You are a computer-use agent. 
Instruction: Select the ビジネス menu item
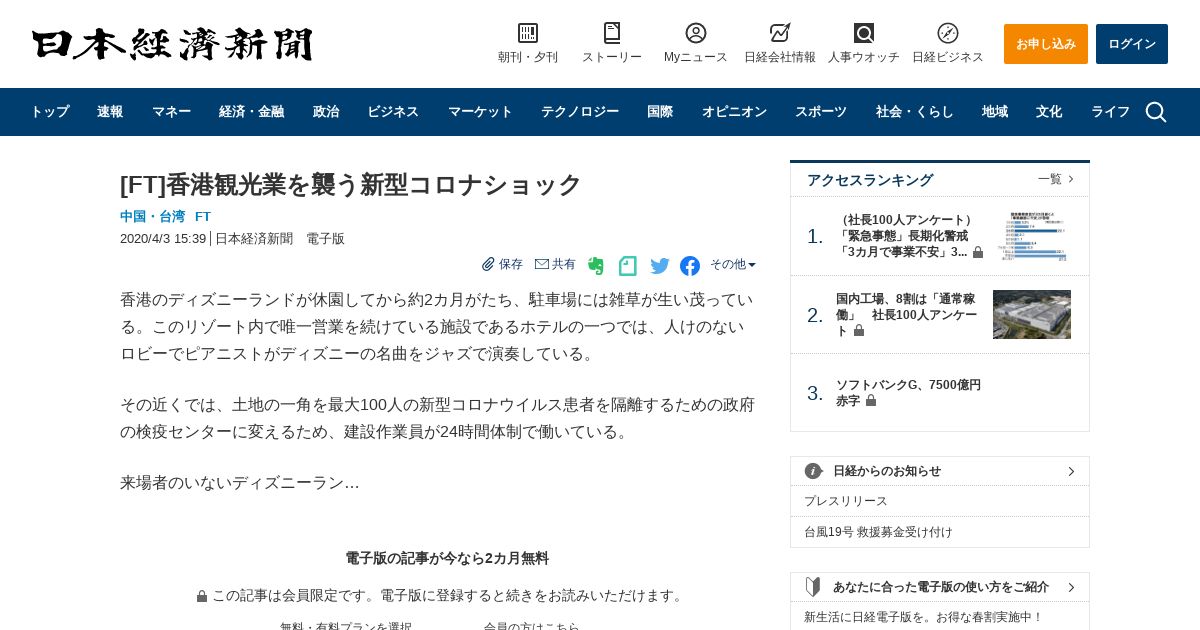tap(393, 112)
